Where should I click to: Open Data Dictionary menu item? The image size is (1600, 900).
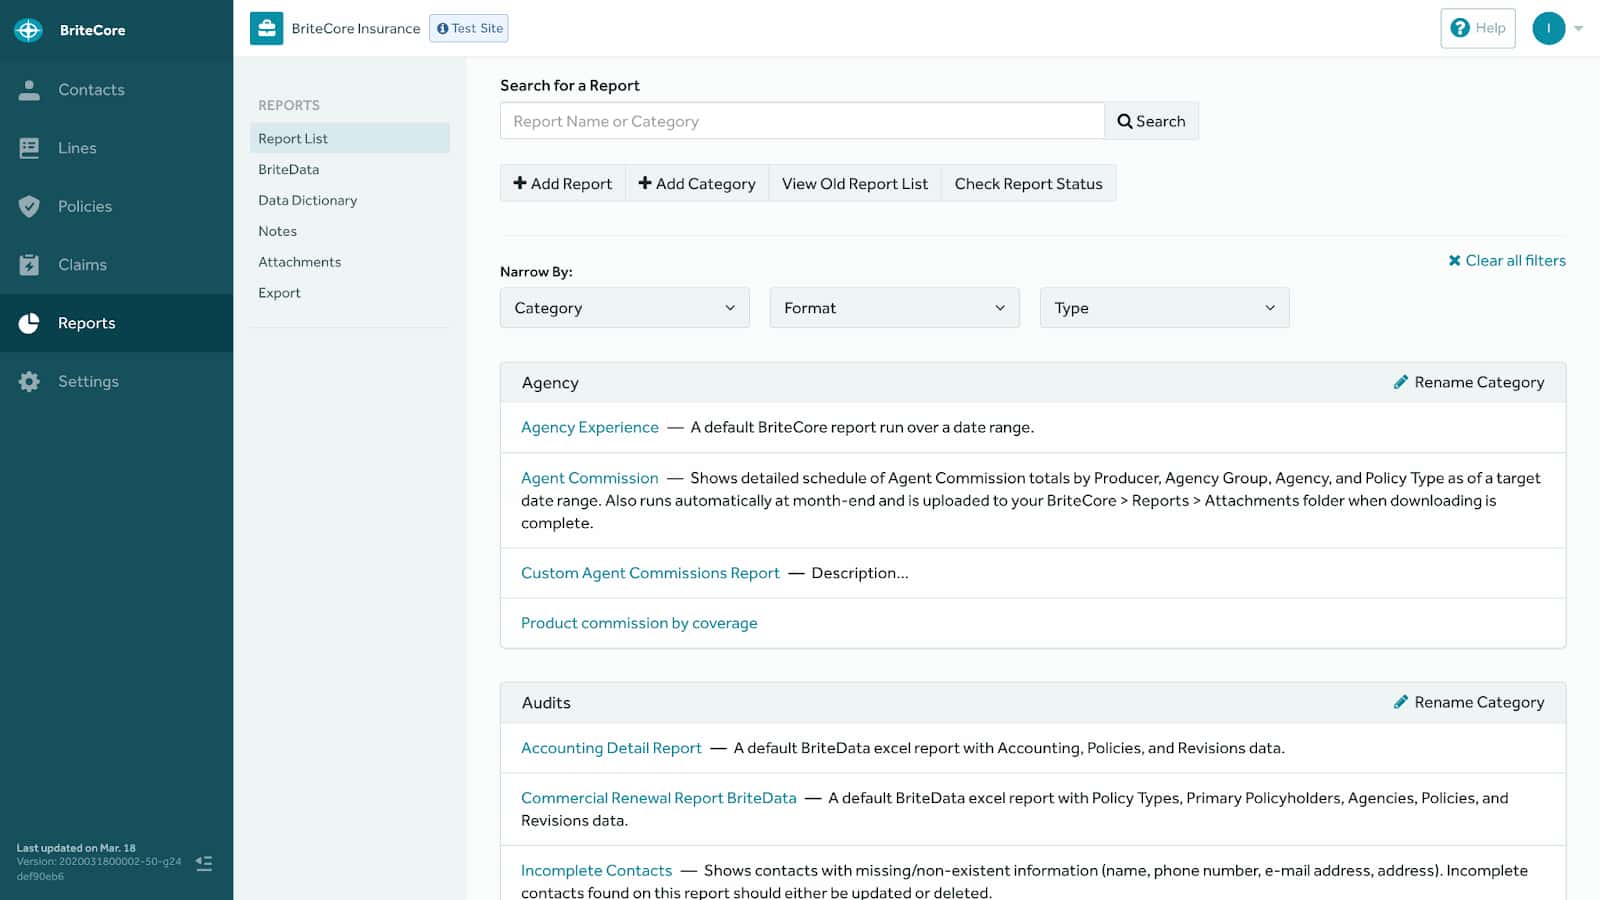pyautogui.click(x=308, y=200)
